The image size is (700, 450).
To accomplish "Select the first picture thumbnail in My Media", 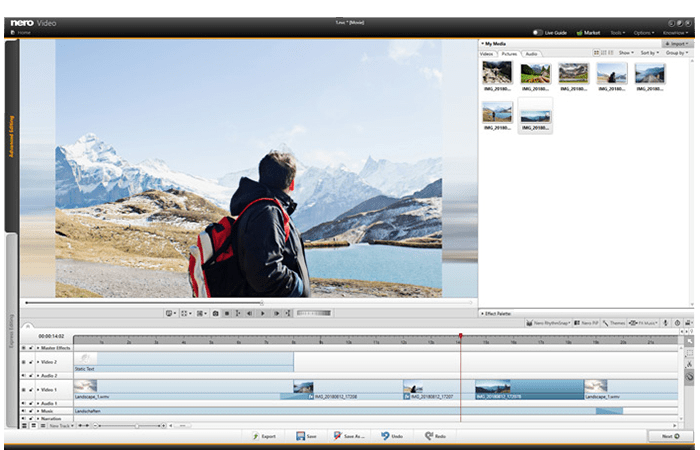I will click(497, 73).
